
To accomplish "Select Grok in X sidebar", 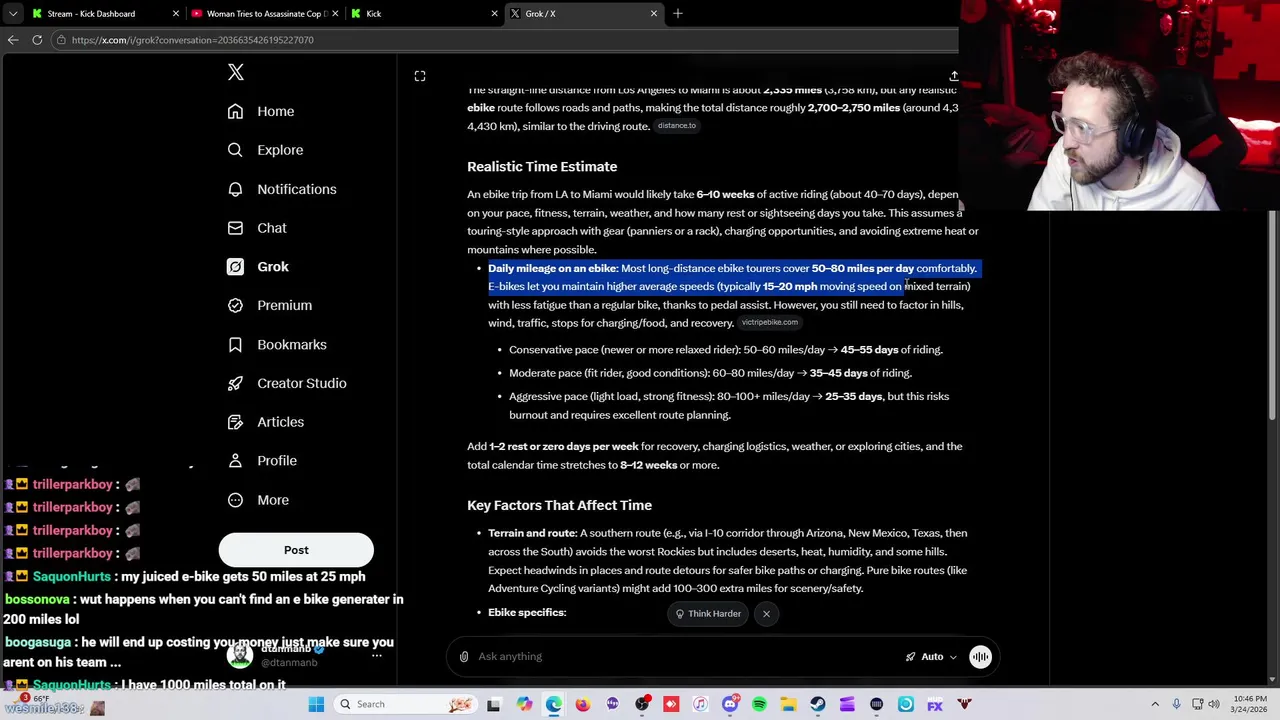I will pyautogui.click(x=258, y=267).
